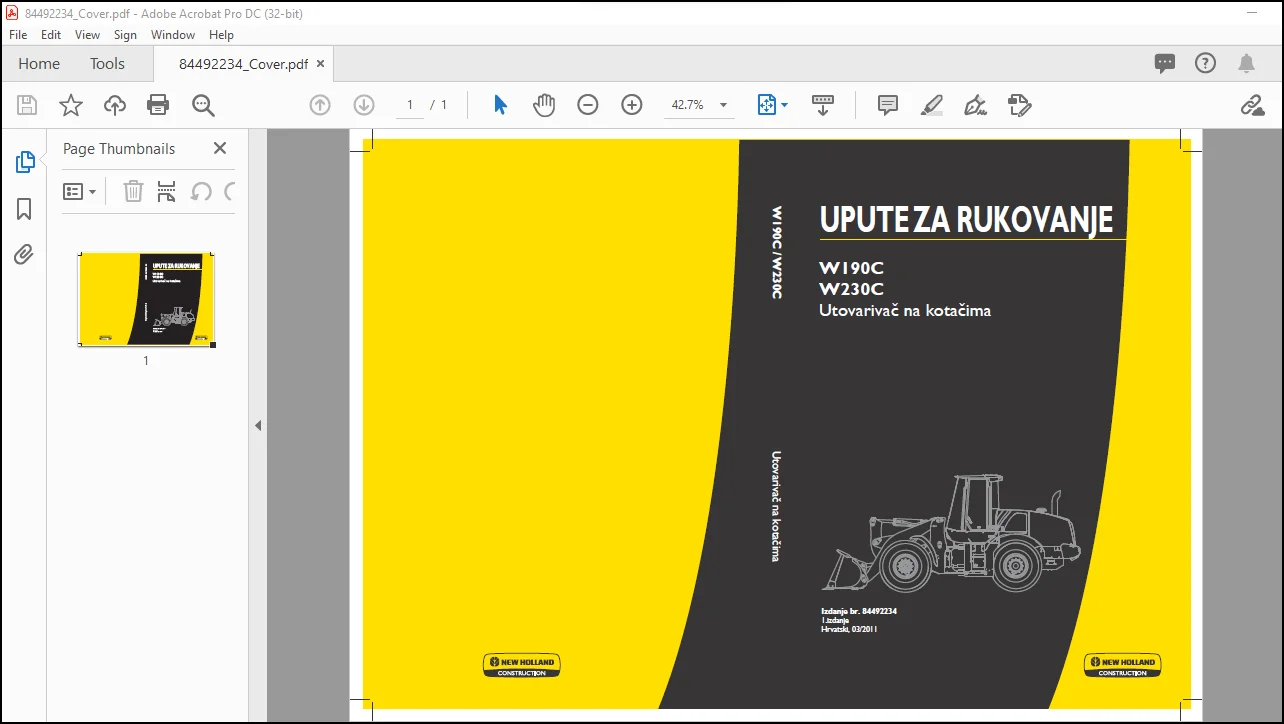Close the 84492234_Cover.pdf tab

click(320, 63)
